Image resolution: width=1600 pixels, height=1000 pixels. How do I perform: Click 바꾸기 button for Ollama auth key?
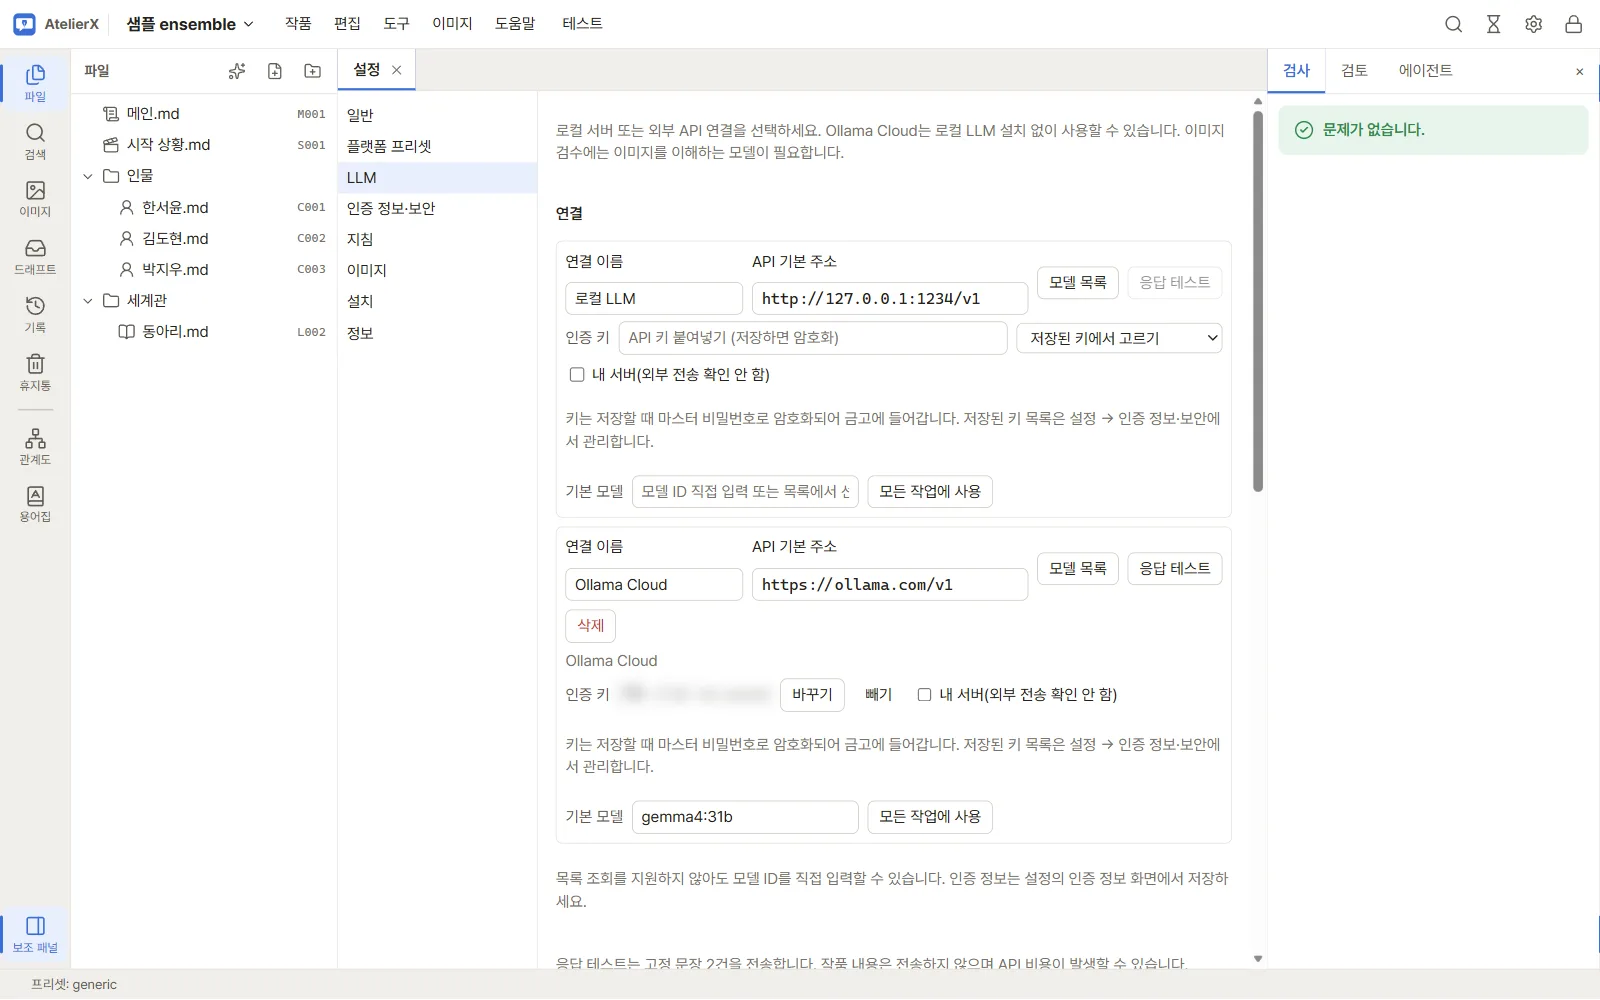coord(812,695)
